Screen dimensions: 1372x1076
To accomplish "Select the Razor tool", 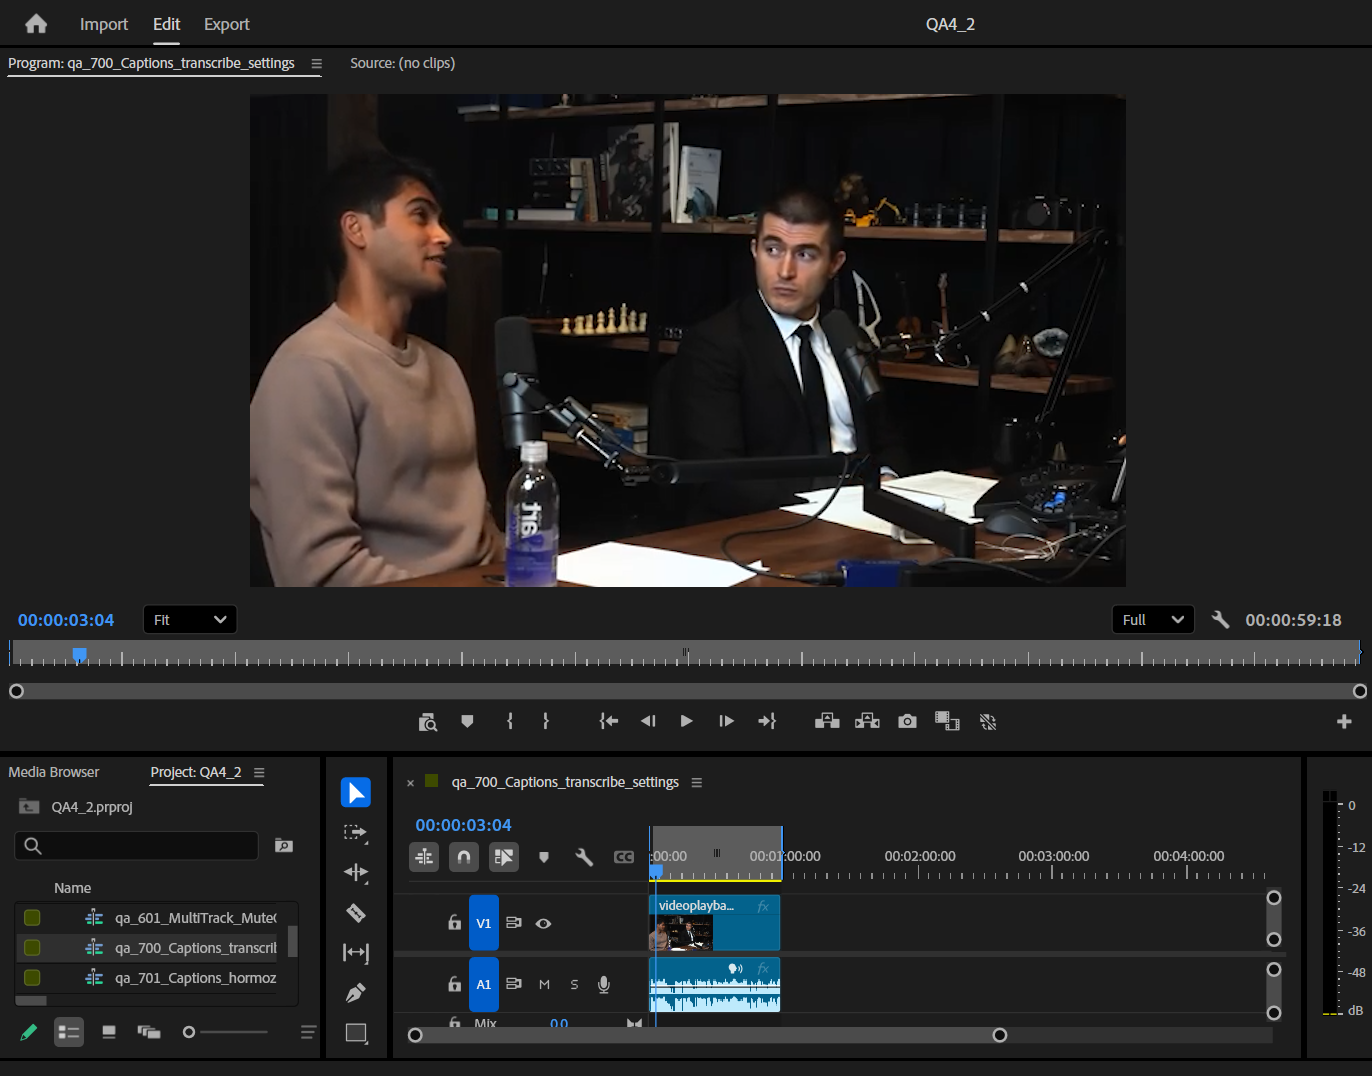I will (x=356, y=913).
